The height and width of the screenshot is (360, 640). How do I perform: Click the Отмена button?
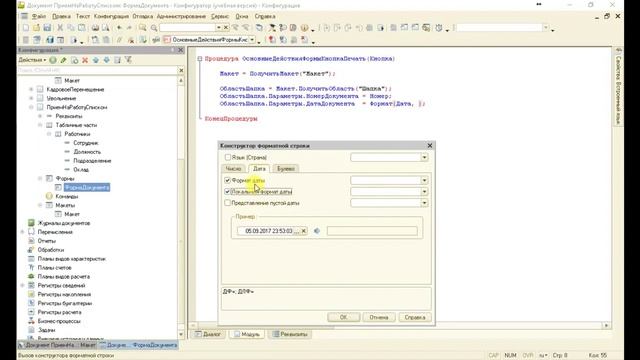point(379,317)
